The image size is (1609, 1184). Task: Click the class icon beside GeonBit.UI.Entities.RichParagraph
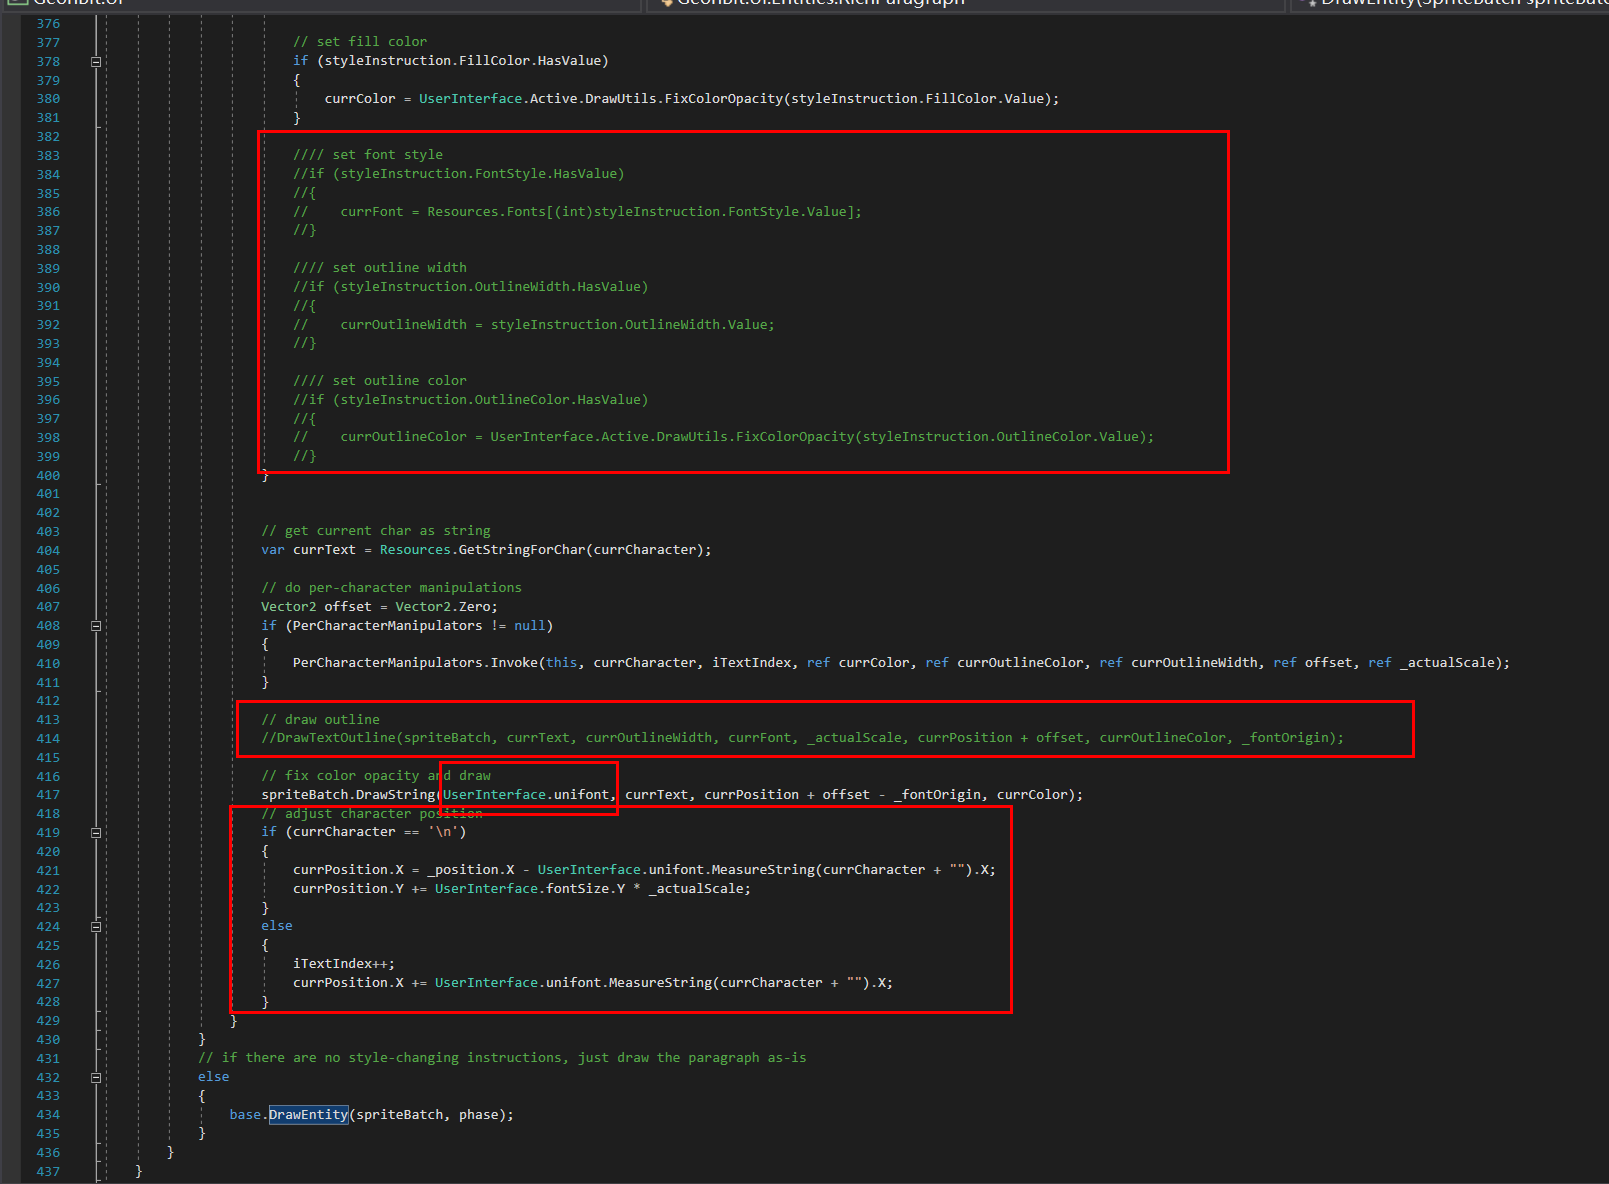pos(665,3)
